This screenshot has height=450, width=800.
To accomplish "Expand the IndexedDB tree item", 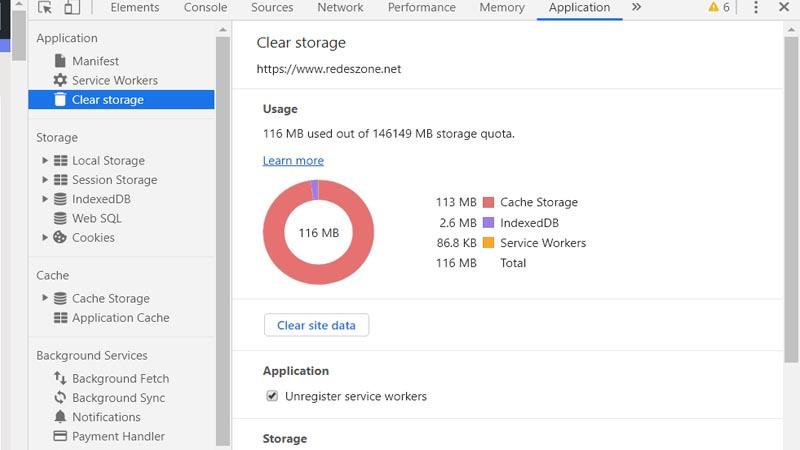I will [45, 199].
